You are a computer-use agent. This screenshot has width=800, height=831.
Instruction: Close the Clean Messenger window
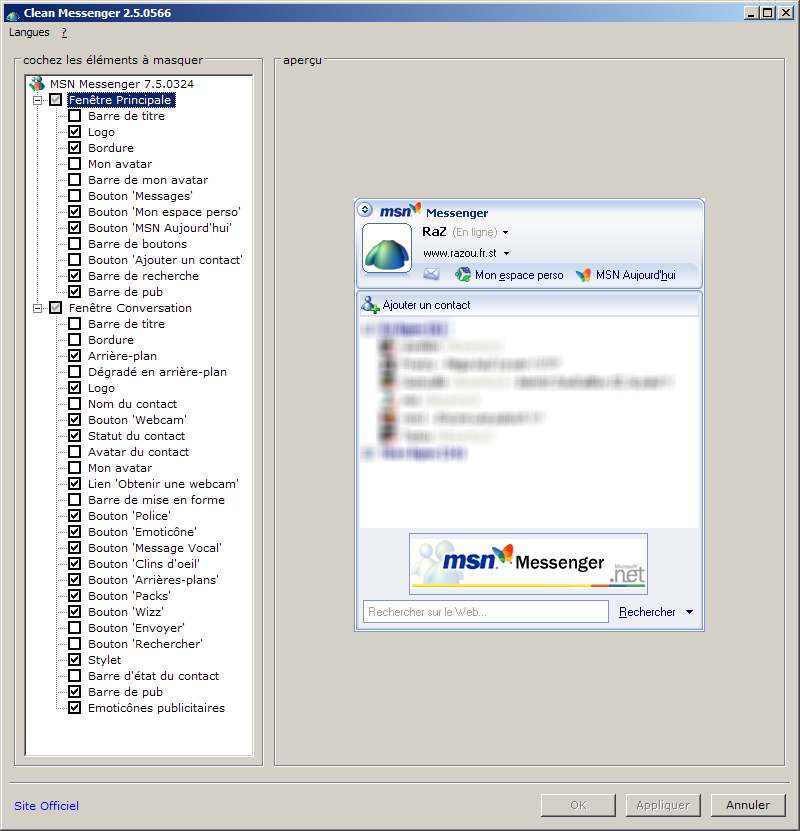click(786, 13)
